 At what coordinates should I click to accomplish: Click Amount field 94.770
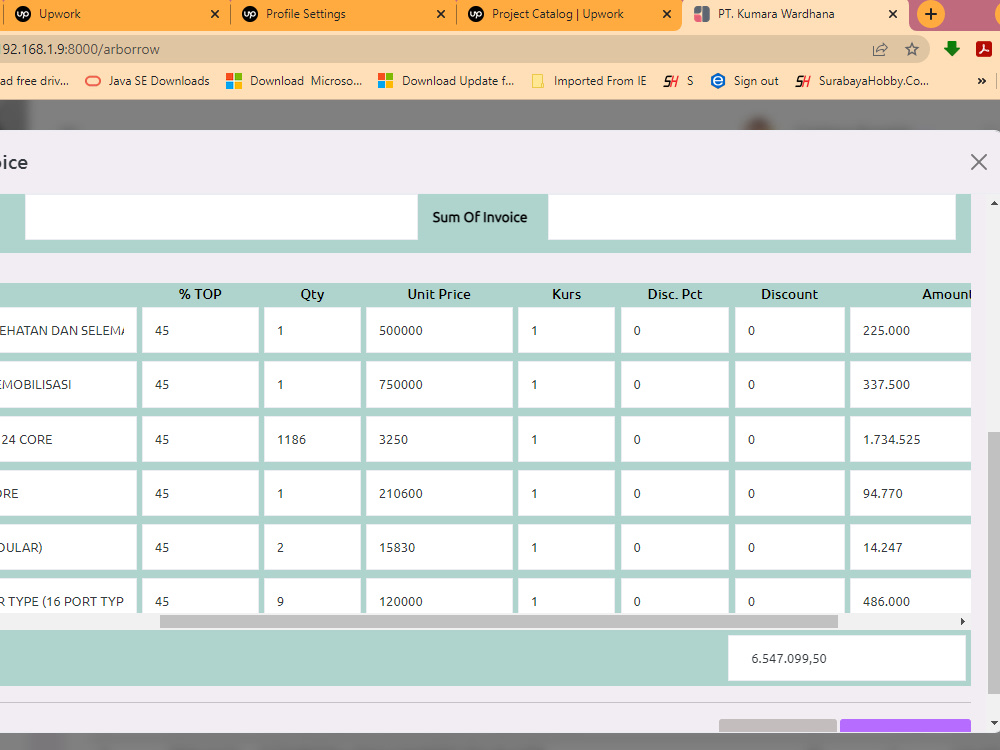[911, 494]
